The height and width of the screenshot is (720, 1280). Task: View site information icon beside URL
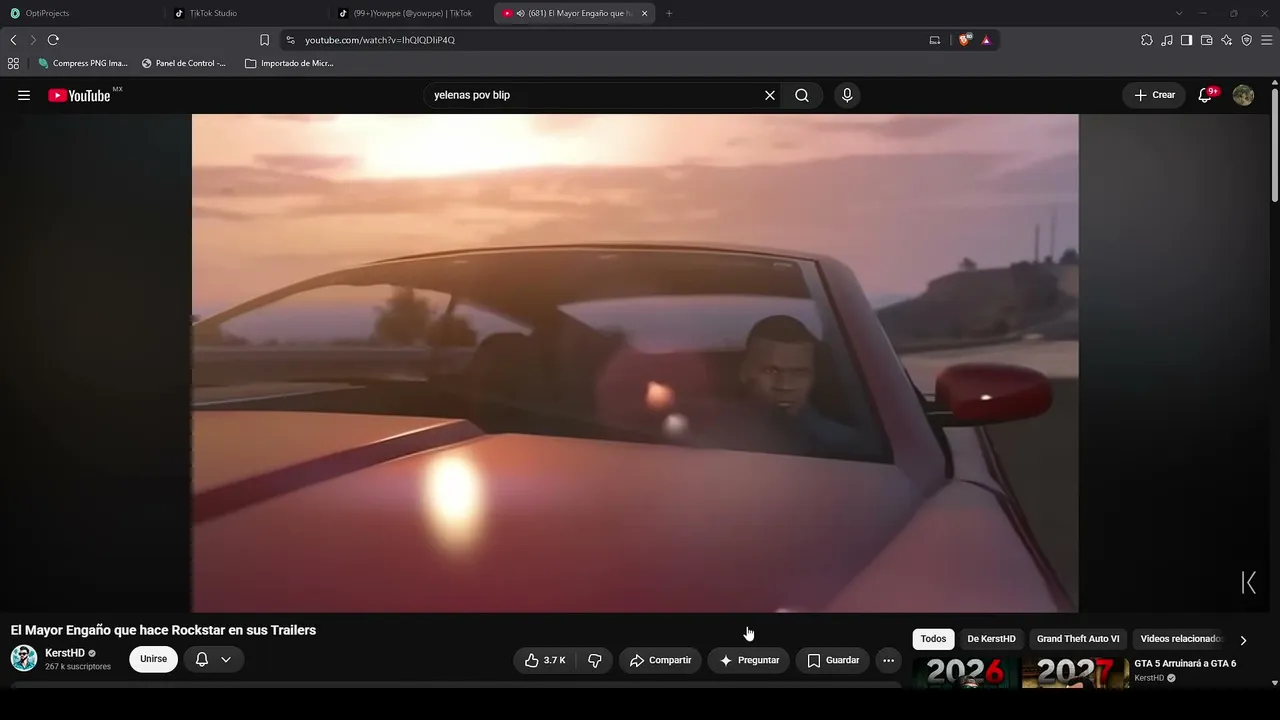pyautogui.click(x=290, y=40)
